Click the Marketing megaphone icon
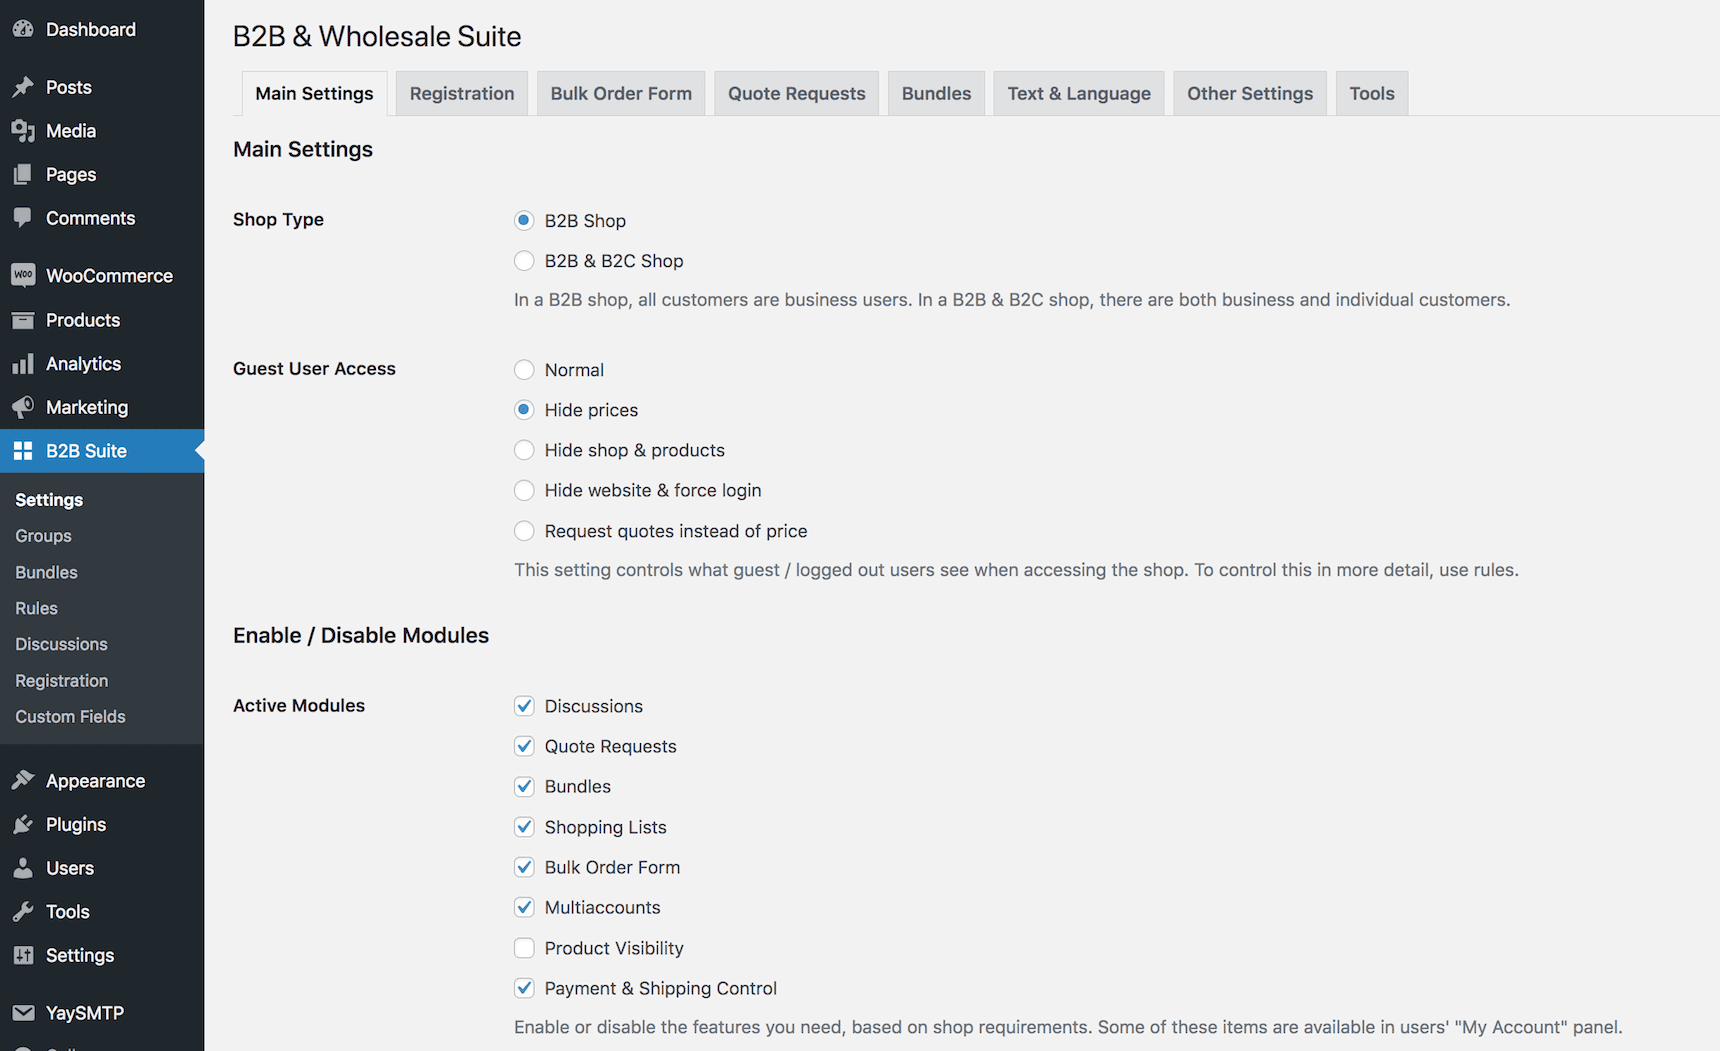This screenshot has height=1051, width=1720. [x=22, y=407]
